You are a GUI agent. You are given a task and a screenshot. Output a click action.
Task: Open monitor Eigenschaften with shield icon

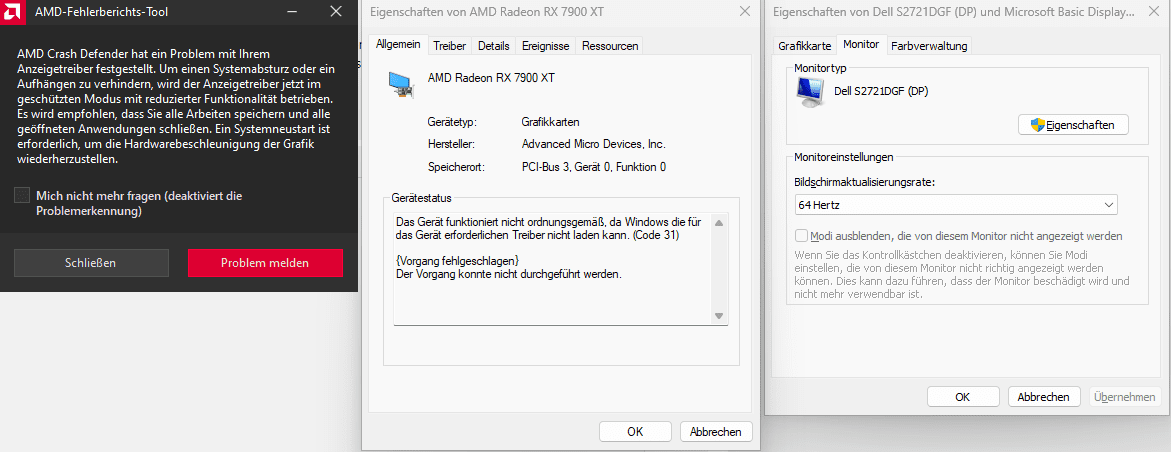1073,125
